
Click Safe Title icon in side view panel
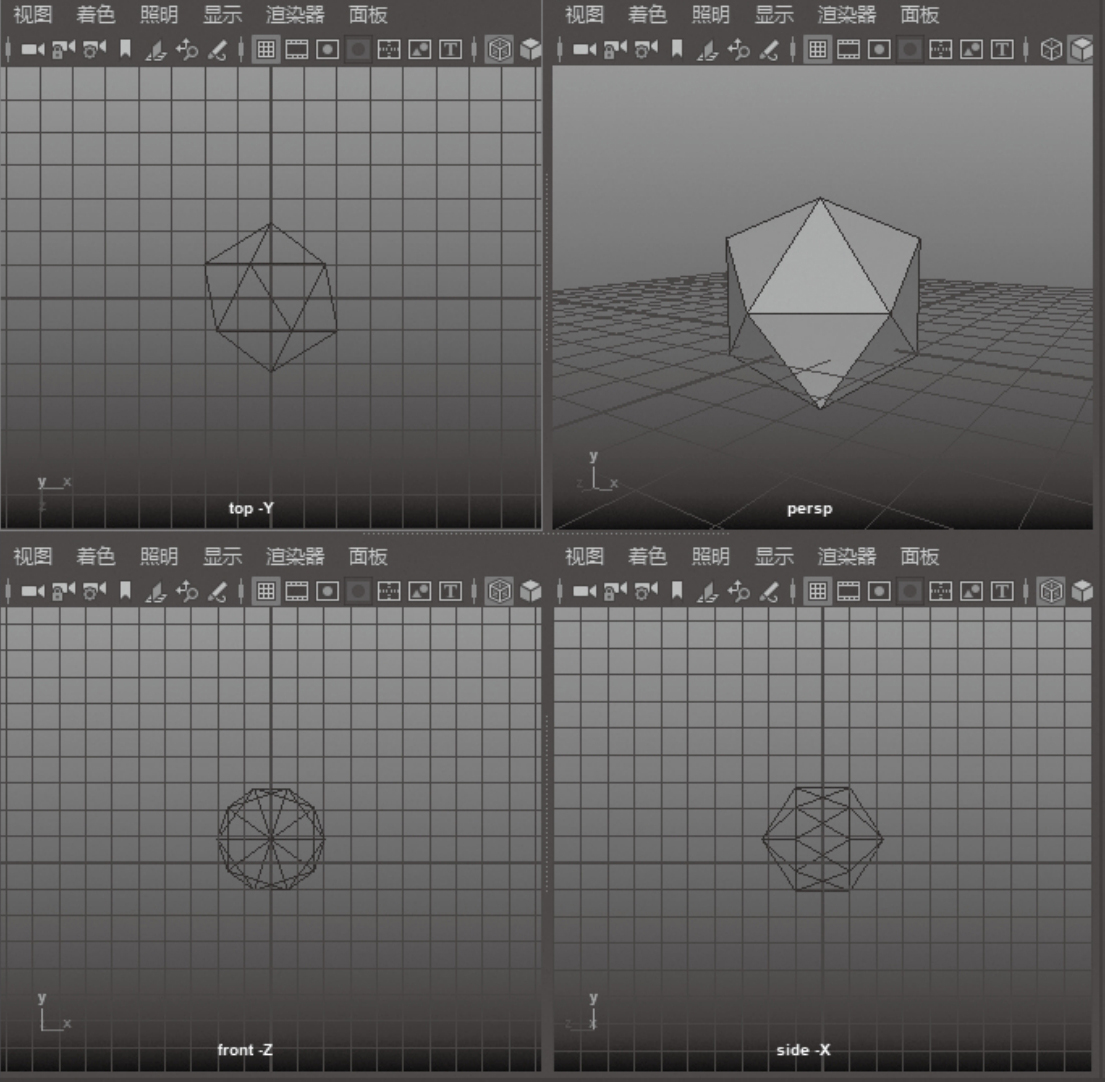point(1001,591)
